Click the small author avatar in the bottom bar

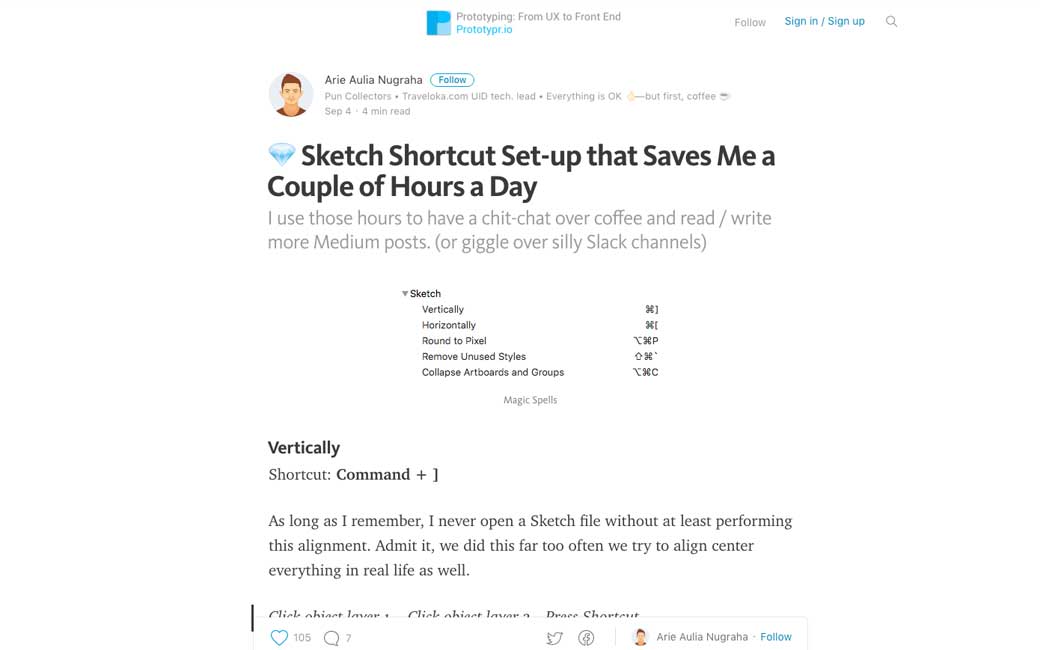(641, 637)
